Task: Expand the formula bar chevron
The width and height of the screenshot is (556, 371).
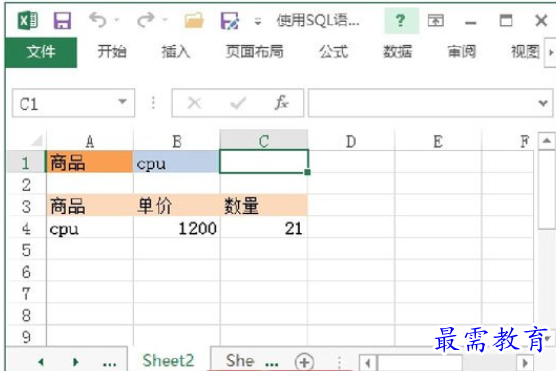Action: coord(543,104)
